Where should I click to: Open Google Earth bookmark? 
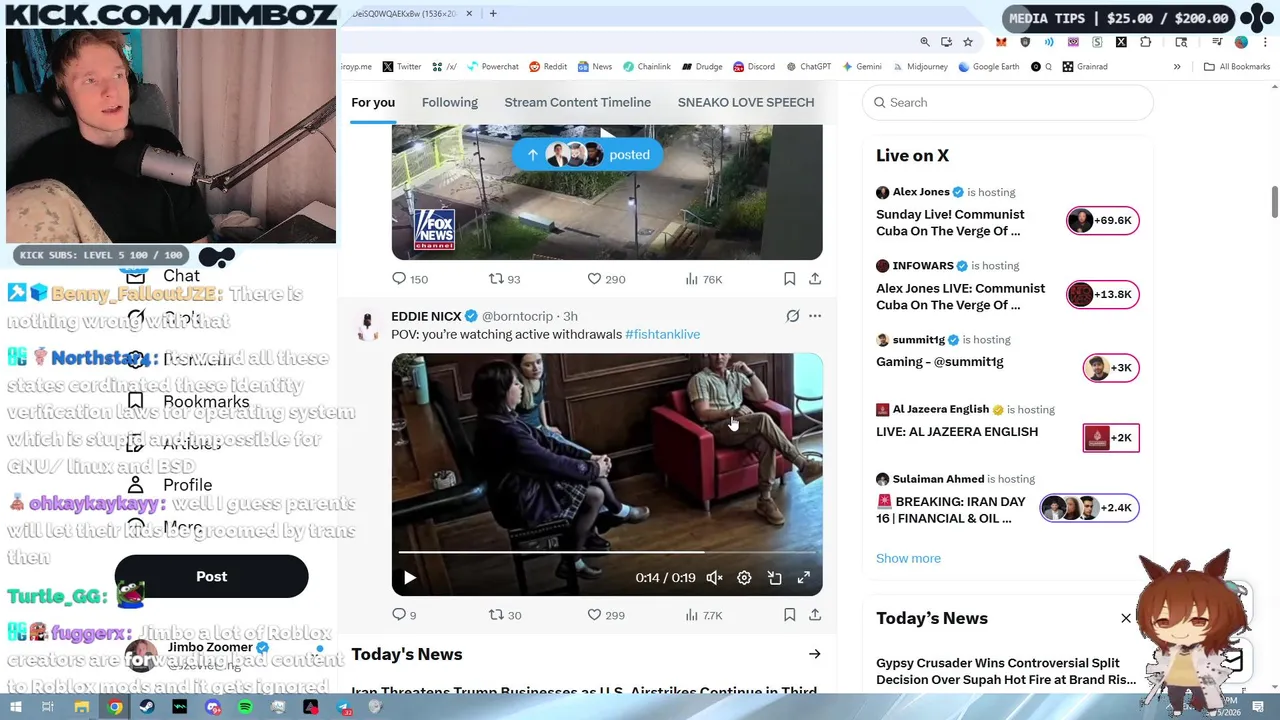click(x=989, y=67)
